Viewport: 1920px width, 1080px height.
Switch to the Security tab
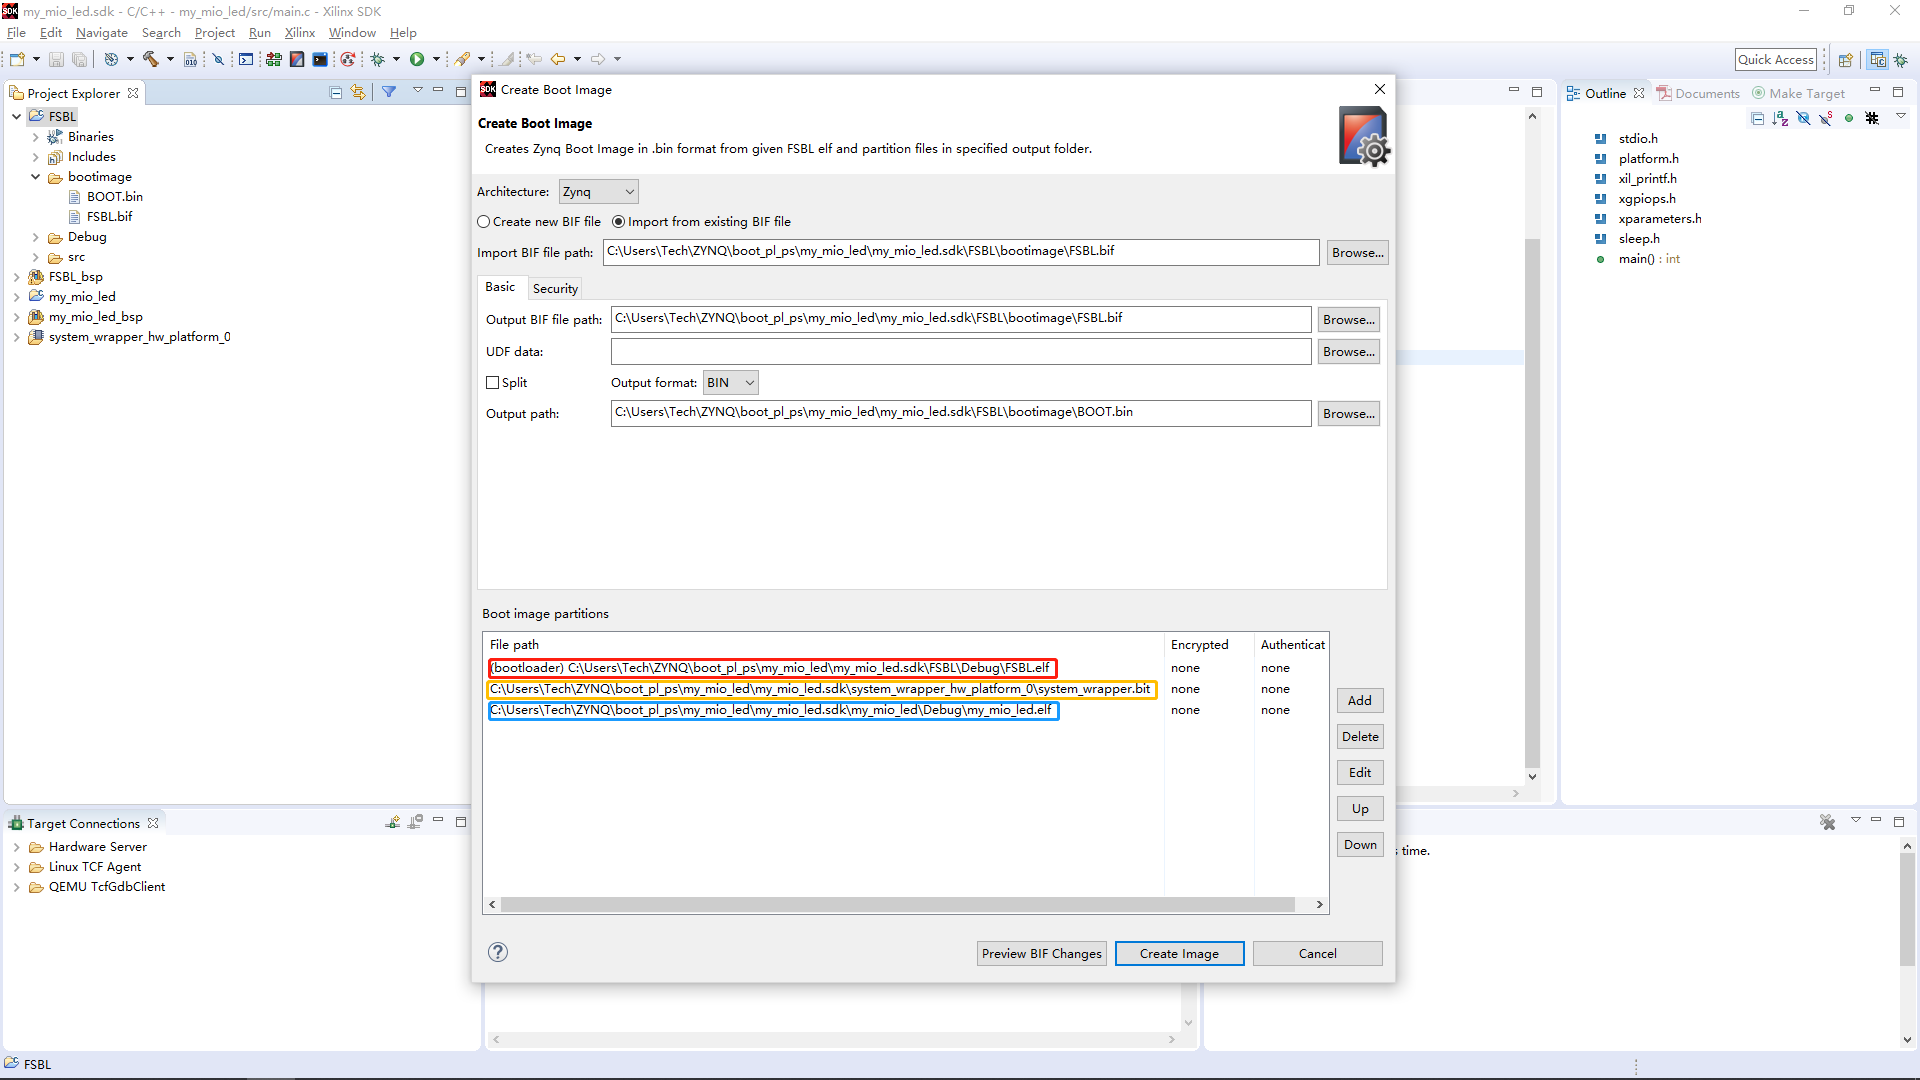click(555, 288)
